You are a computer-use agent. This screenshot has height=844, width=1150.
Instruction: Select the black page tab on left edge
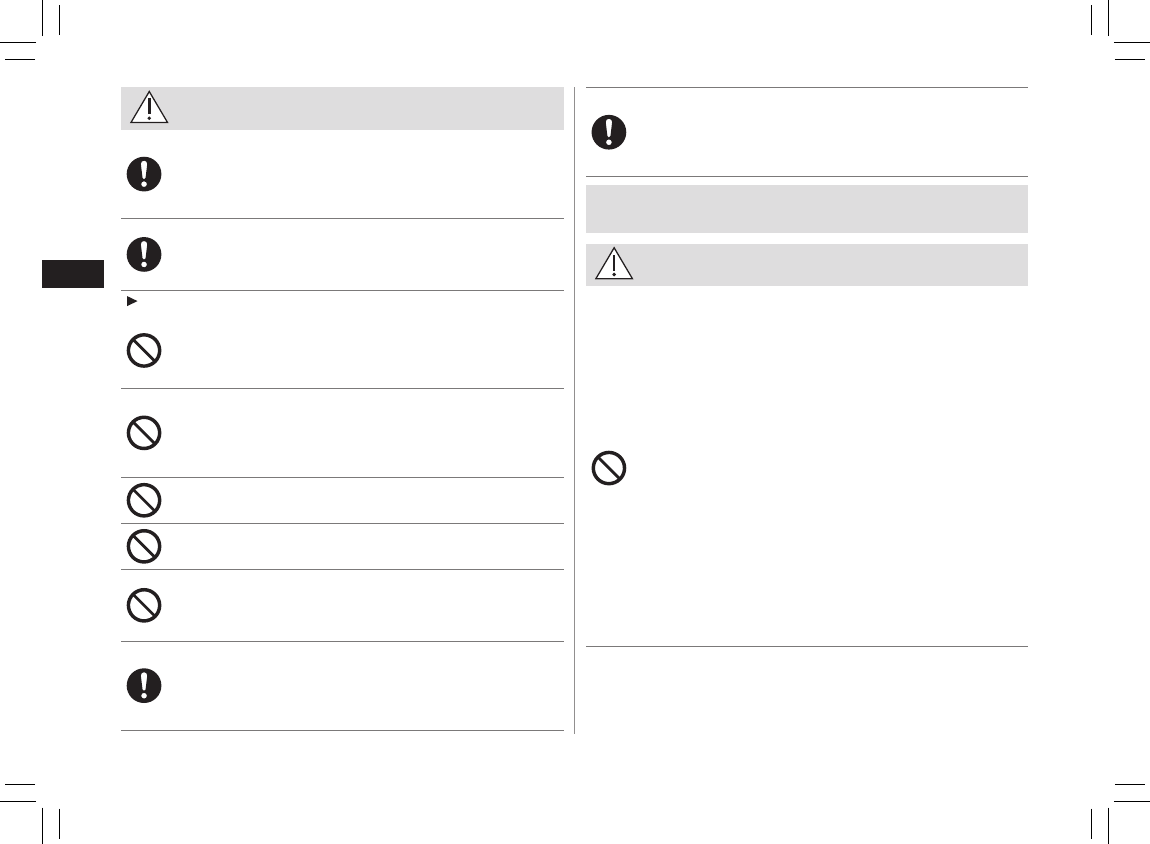(x=73, y=274)
